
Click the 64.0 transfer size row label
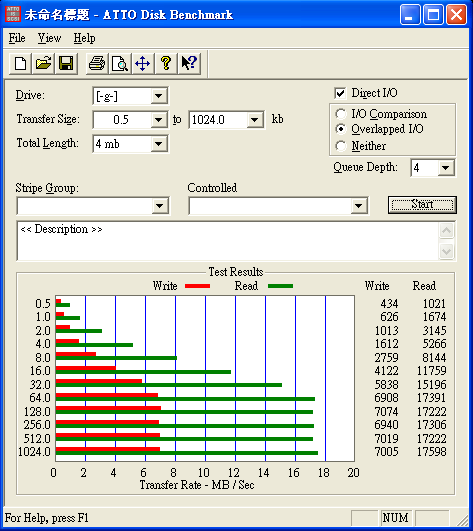point(40,398)
